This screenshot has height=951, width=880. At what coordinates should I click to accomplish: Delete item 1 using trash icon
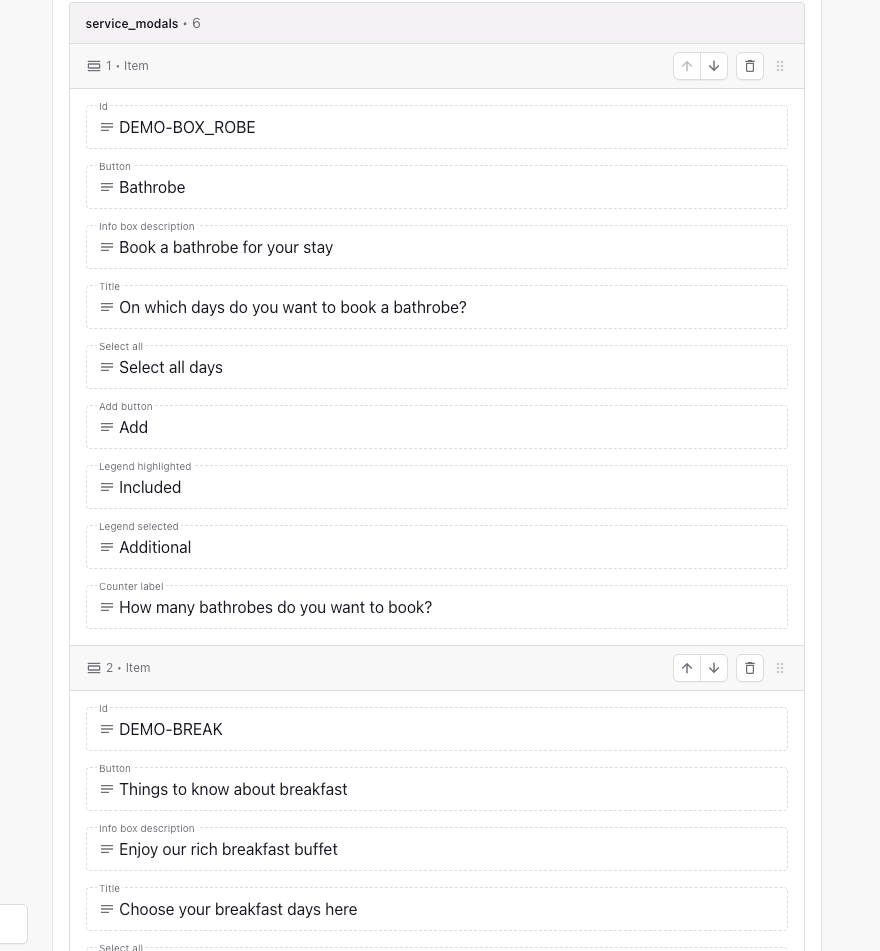(750, 66)
